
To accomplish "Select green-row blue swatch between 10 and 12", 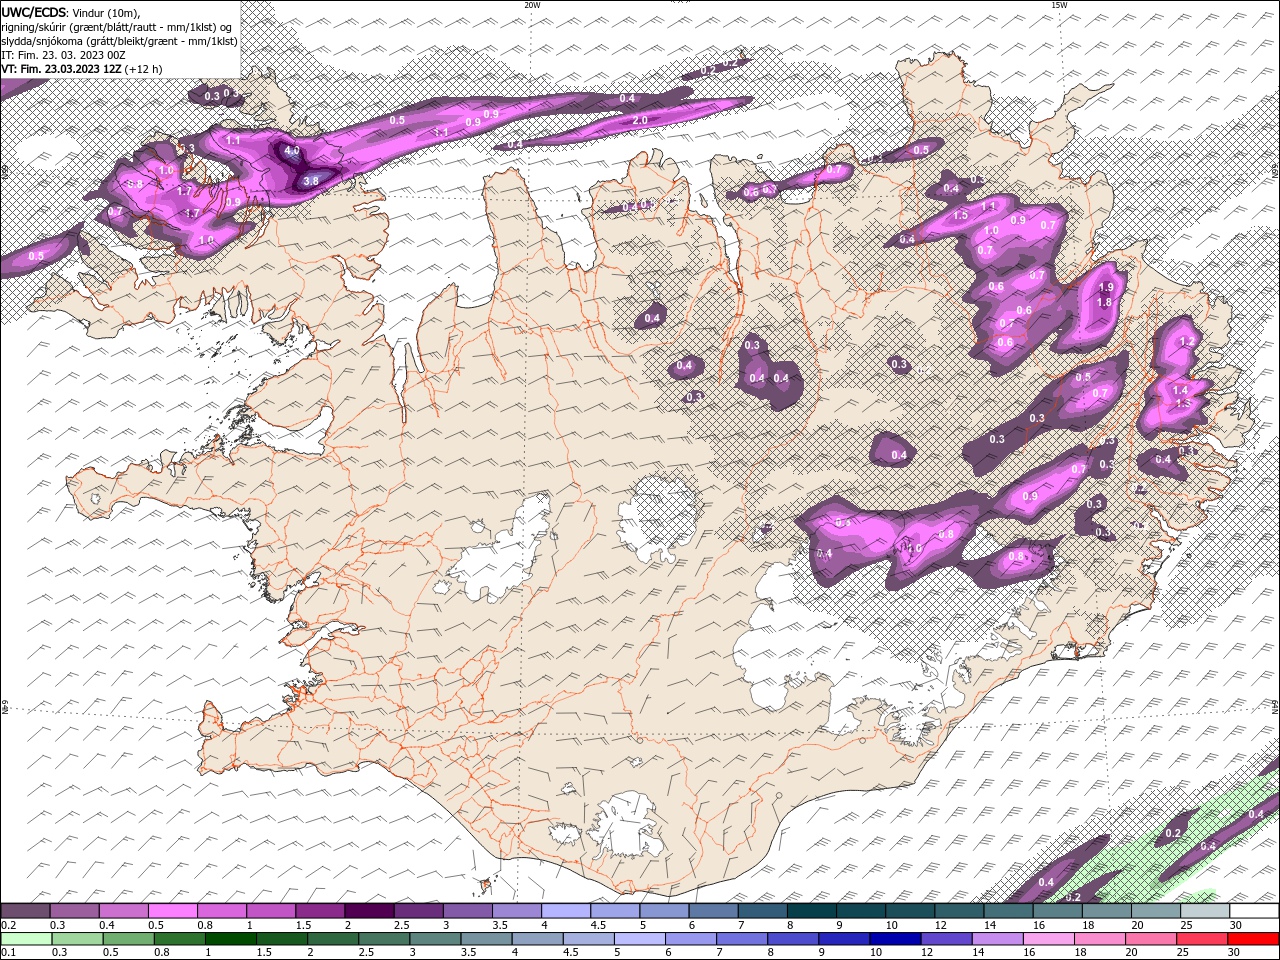I will (x=896, y=938).
